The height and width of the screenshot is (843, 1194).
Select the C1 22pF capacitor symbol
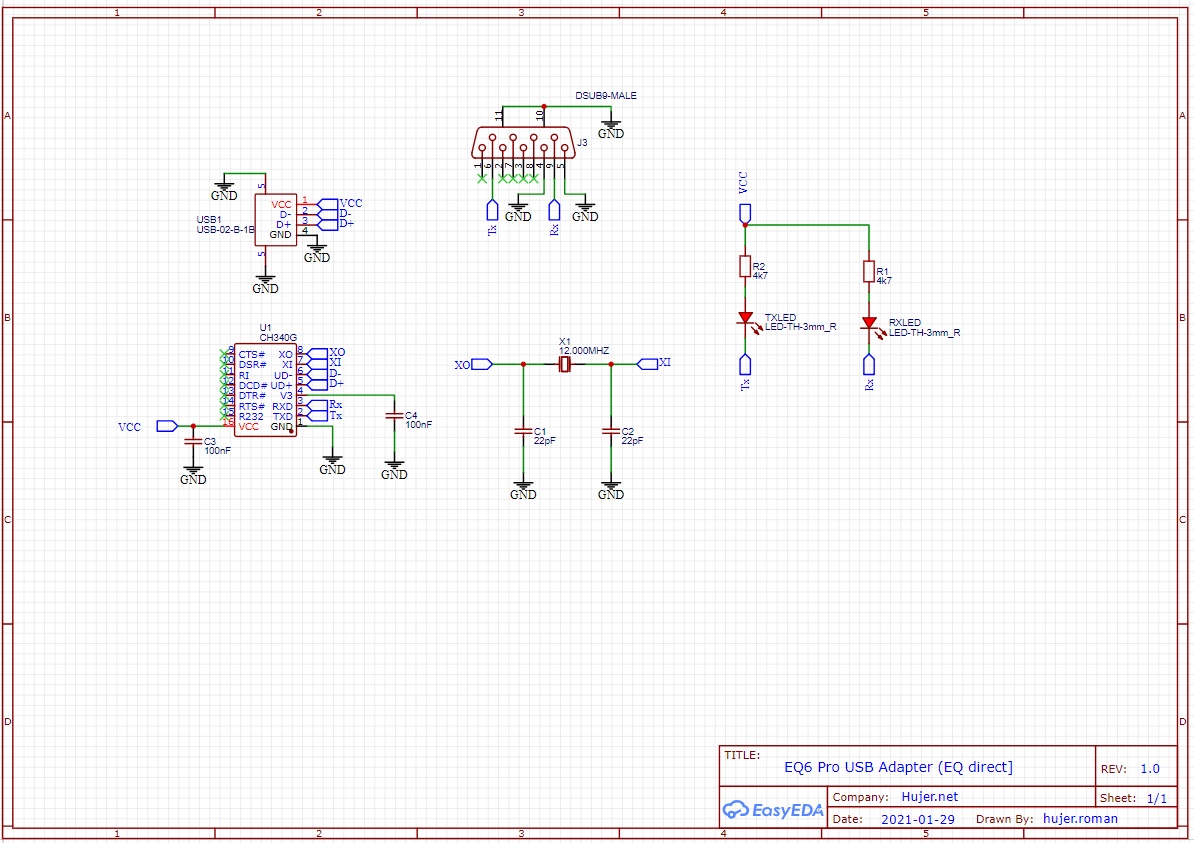pyautogui.click(x=522, y=432)
